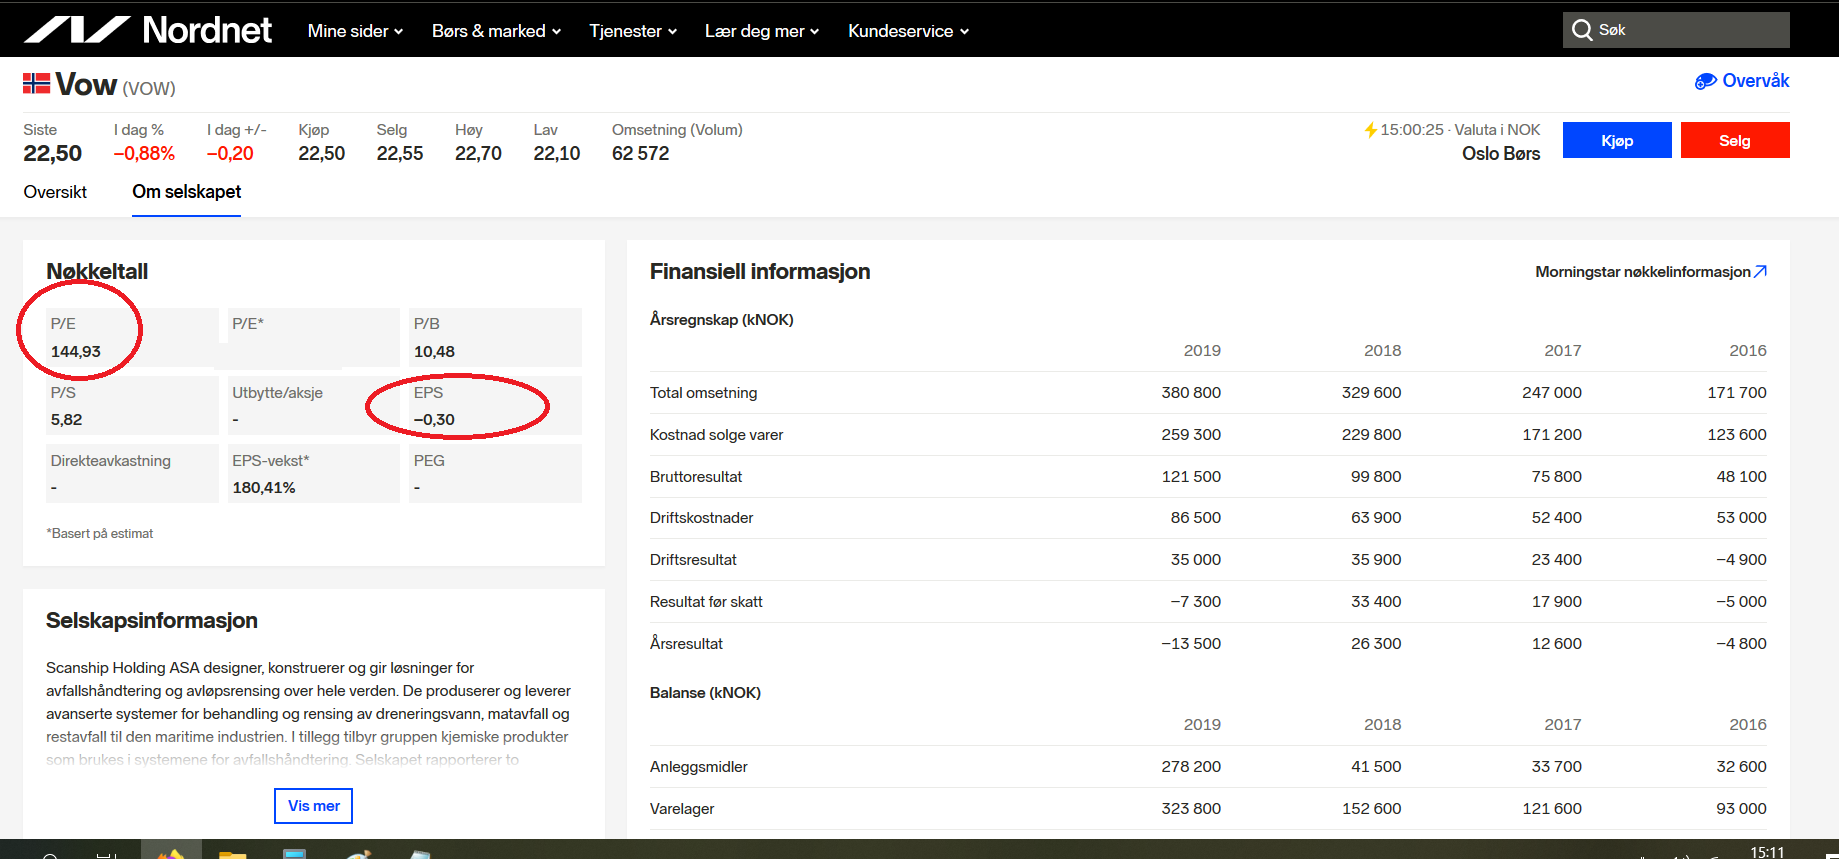The height and width of the screenshot is (859, 1839).
Task: Click the P/S value 5,82
Action: coord(67,420)
